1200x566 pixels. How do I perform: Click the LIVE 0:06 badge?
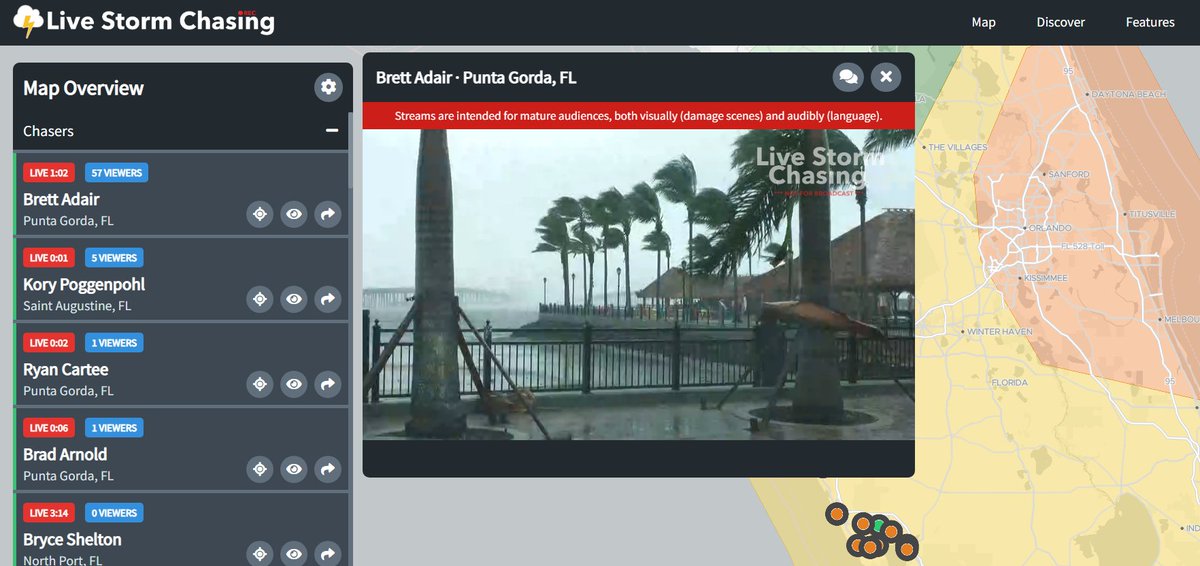(x=50, y=428)
